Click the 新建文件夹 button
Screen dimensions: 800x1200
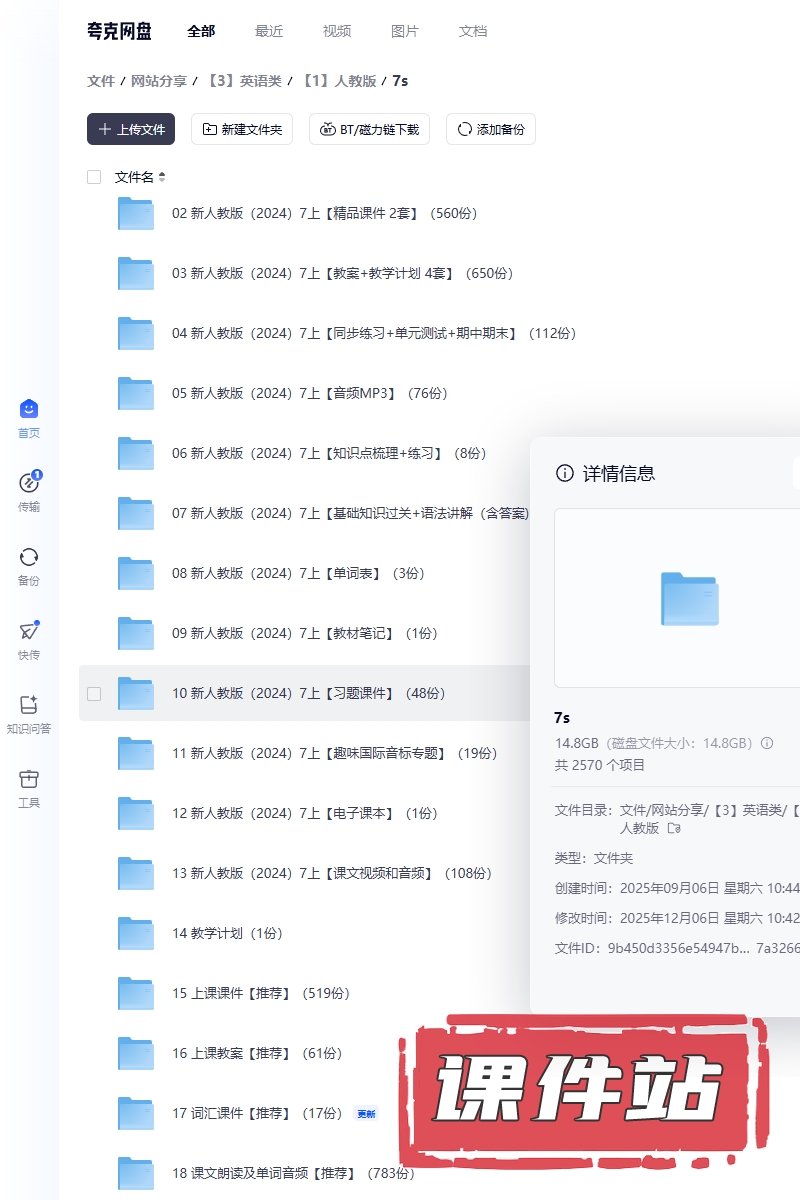[242, 129]
